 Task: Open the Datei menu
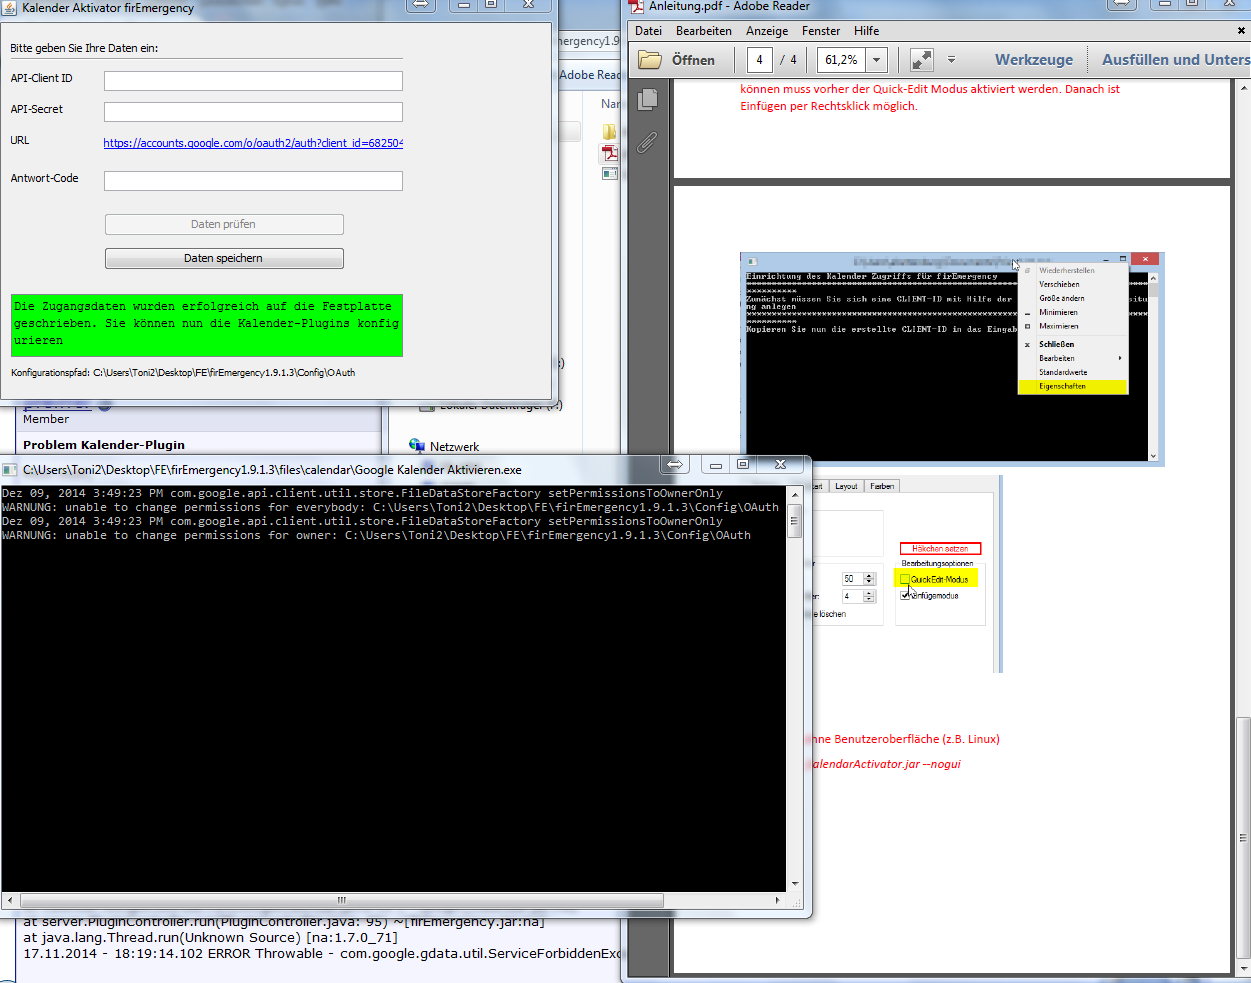click(x=648, y=31)
